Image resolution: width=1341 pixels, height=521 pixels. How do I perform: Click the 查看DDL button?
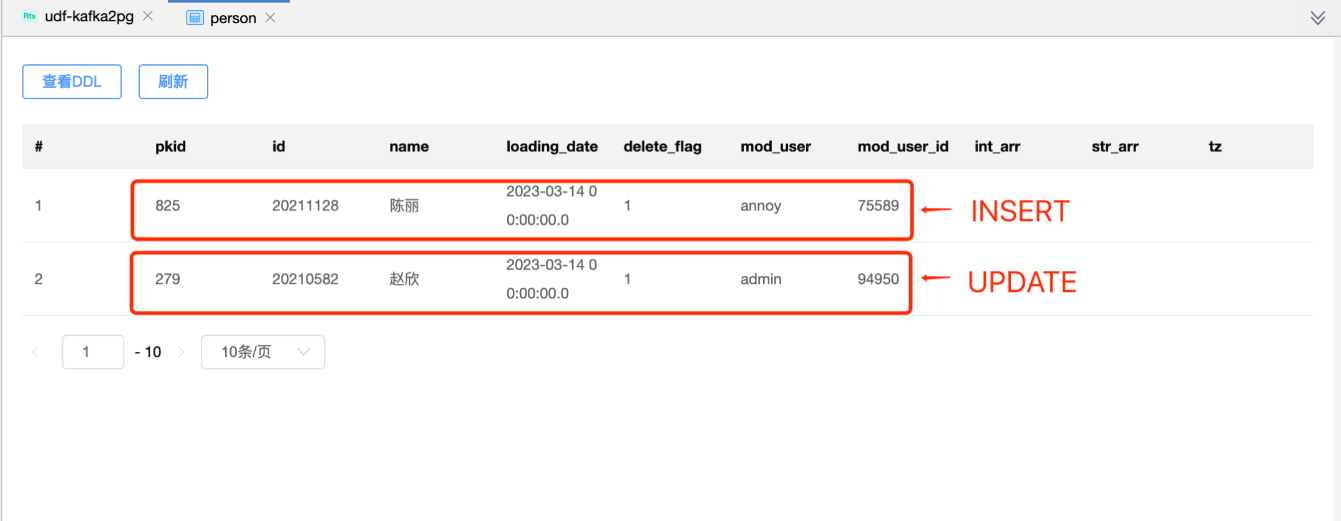(72, 82)
